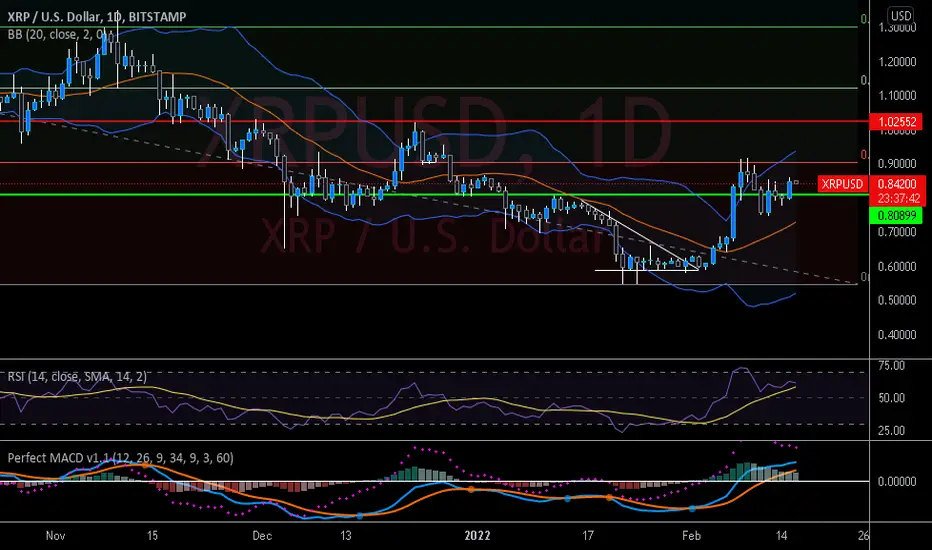Click the MACD 0.00000 scale value

click(897, 482)
